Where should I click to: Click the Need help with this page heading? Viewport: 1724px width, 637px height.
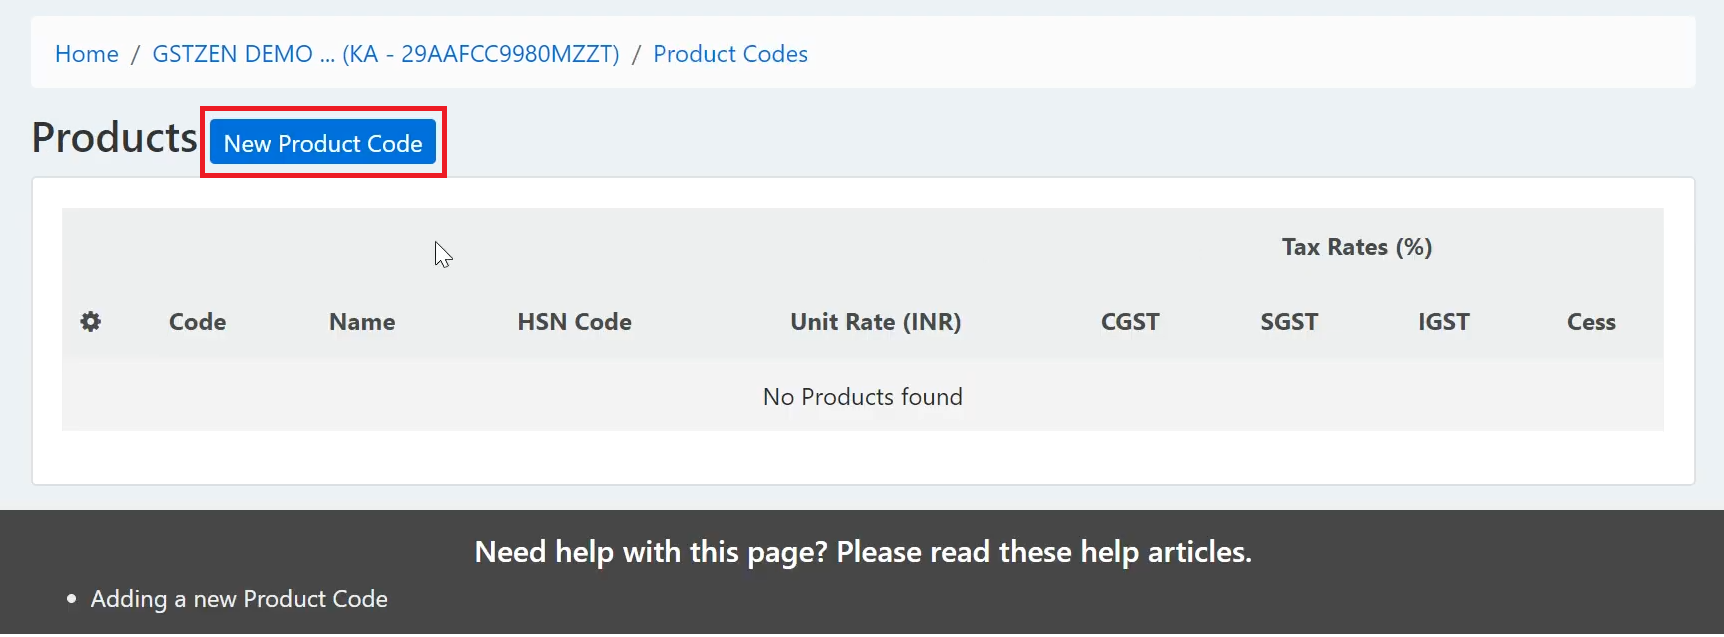[x=863, y=552]
